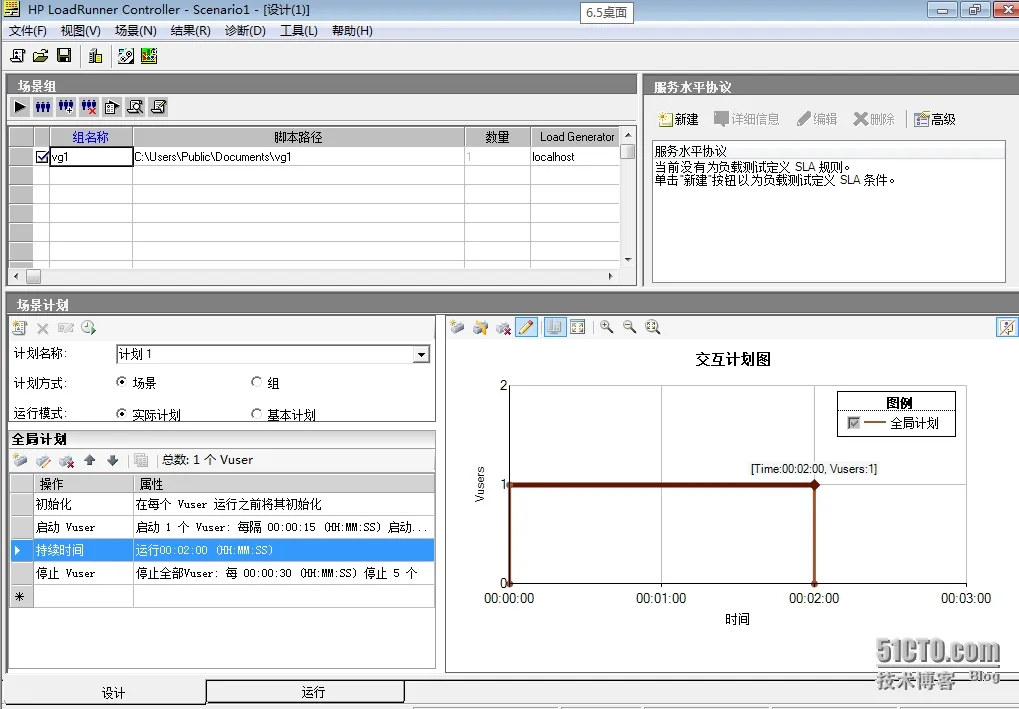
Task: Select the 启动 Vuser action row
Action: point(222,527)
